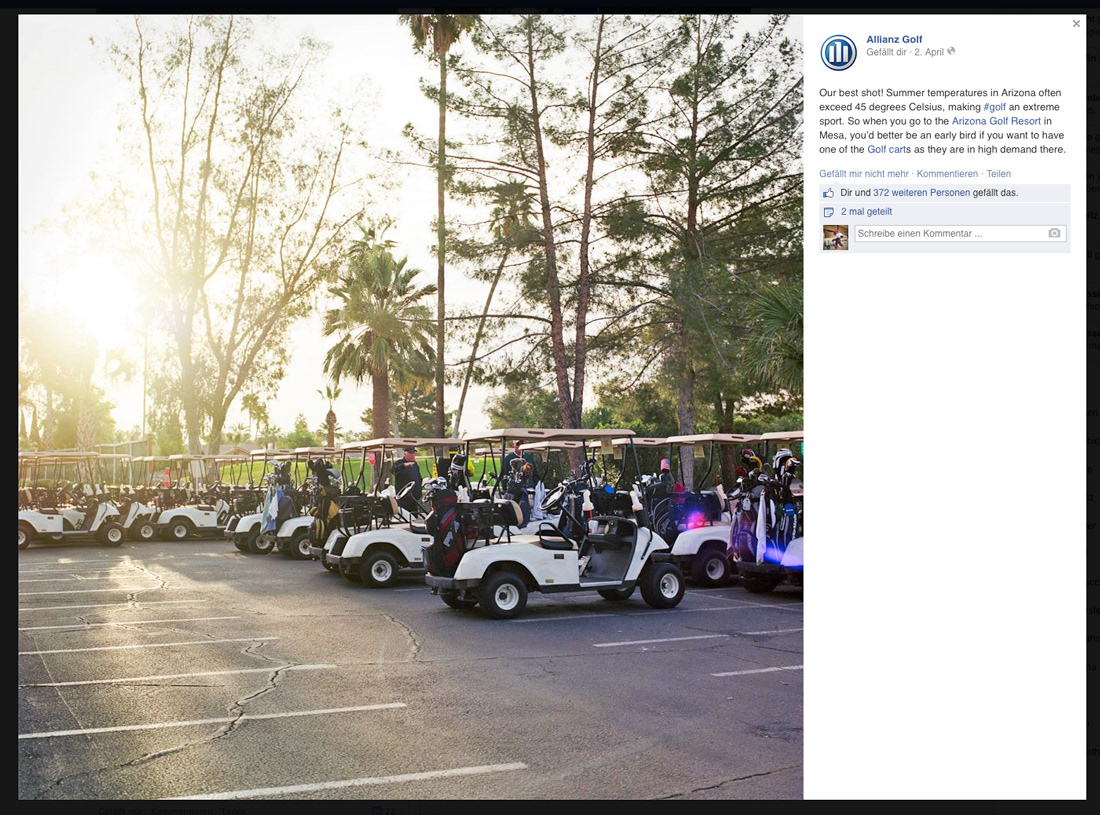Click the 2. April post date
This screenshot has width=1100, height=815.
click(x=929, y=52)
